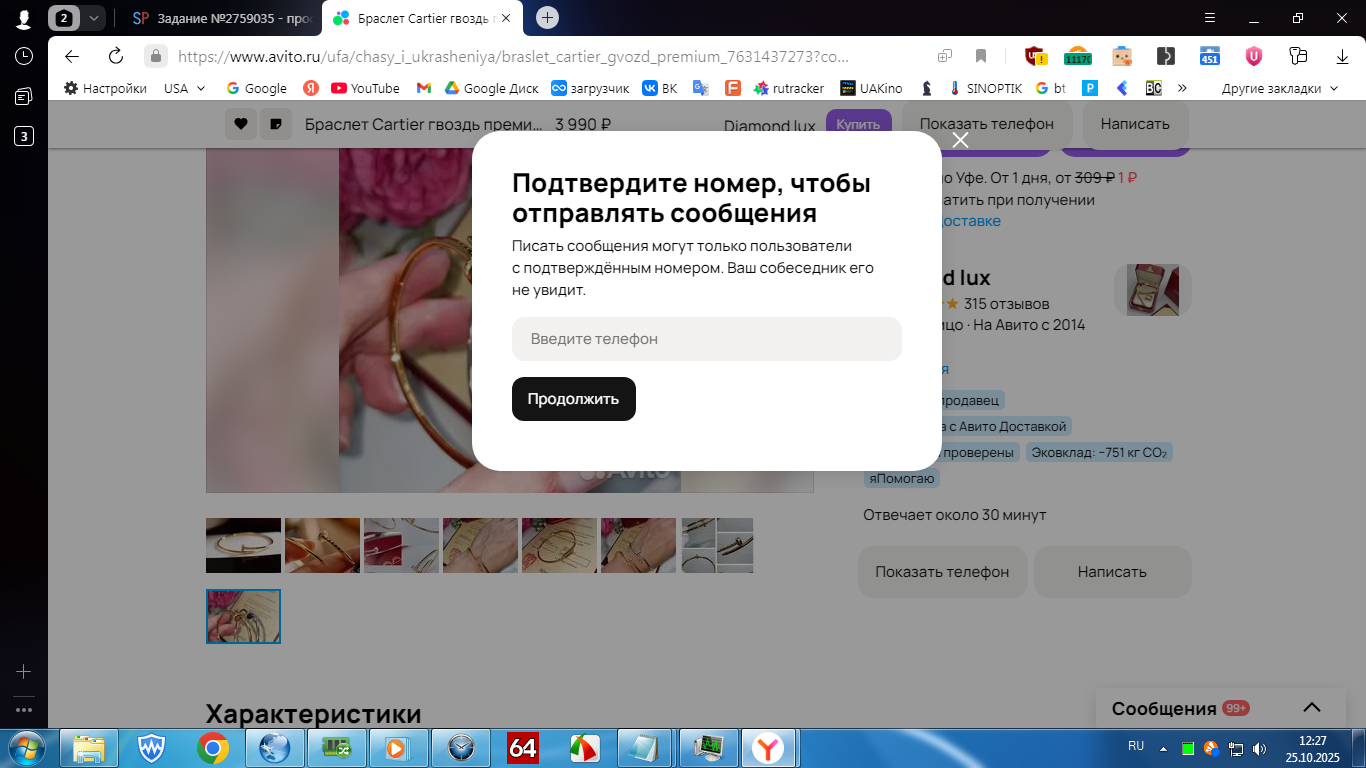Open the 'загрузчик' bookmark
The height and width of the screenshot is (768, 1366).
[x=590, y=88]
